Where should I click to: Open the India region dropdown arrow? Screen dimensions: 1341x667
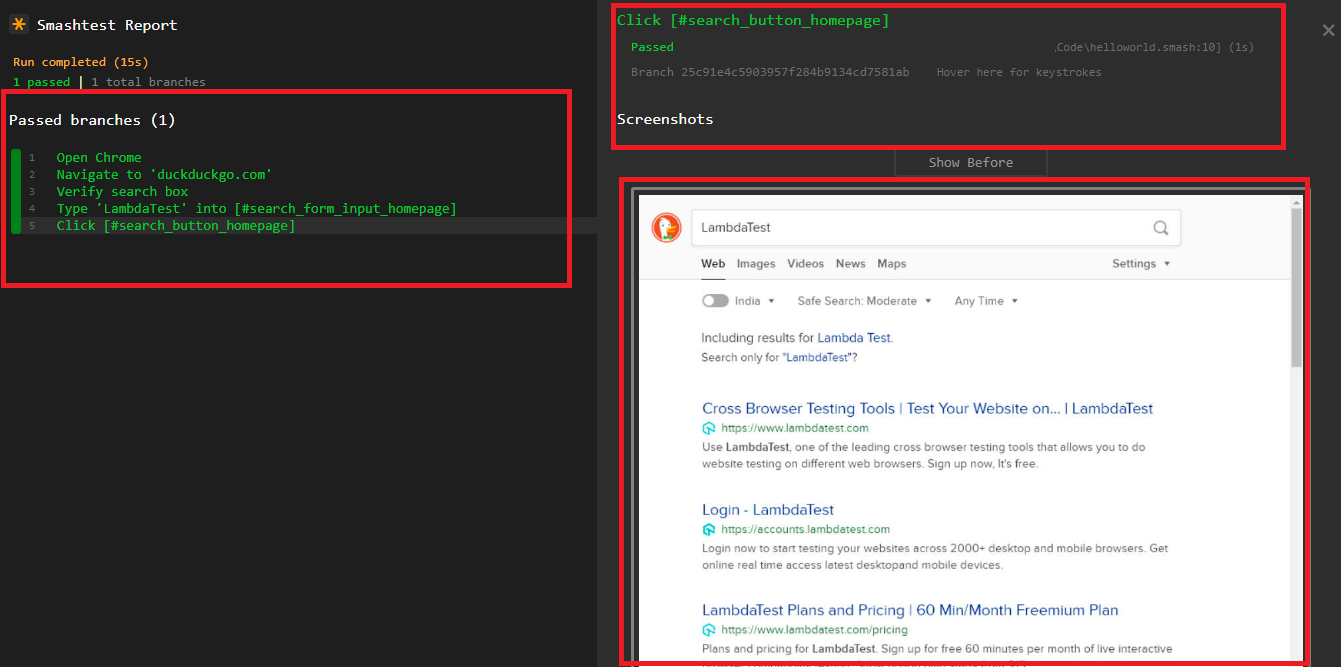[x=772, y=301]
